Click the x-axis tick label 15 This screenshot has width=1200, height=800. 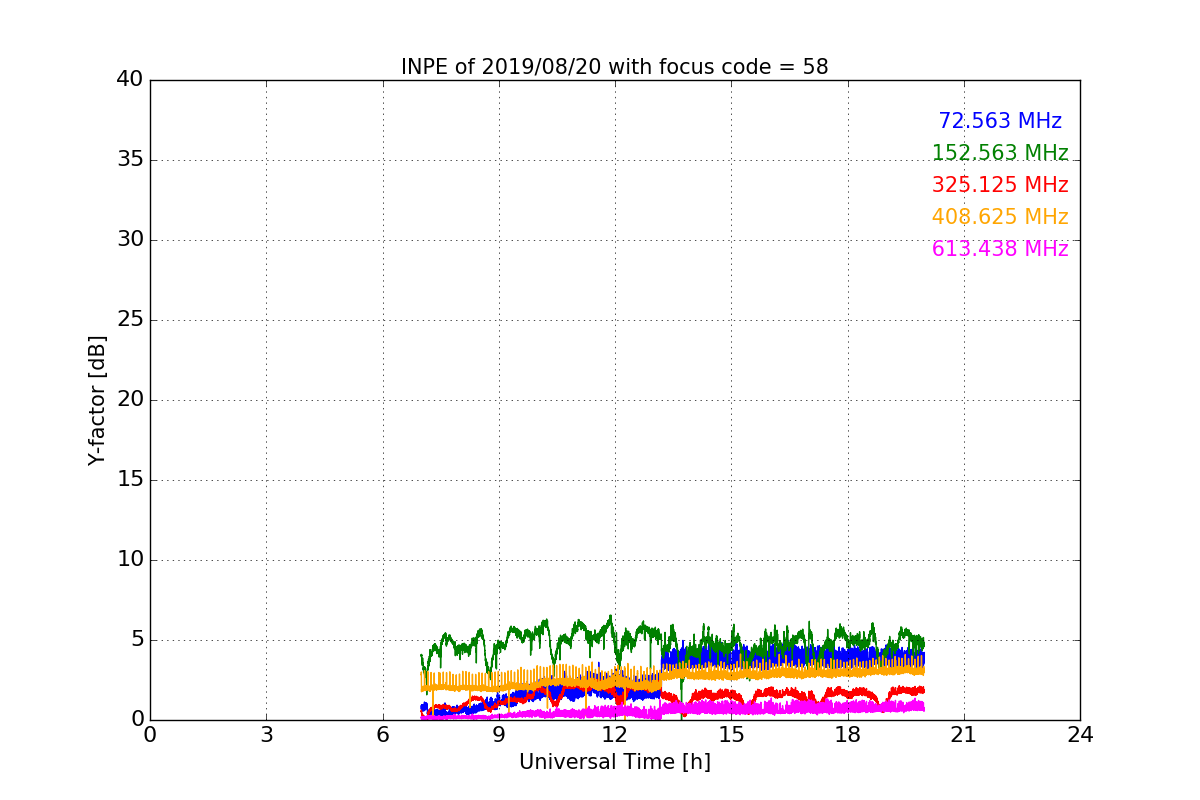(x=731, y=735)
